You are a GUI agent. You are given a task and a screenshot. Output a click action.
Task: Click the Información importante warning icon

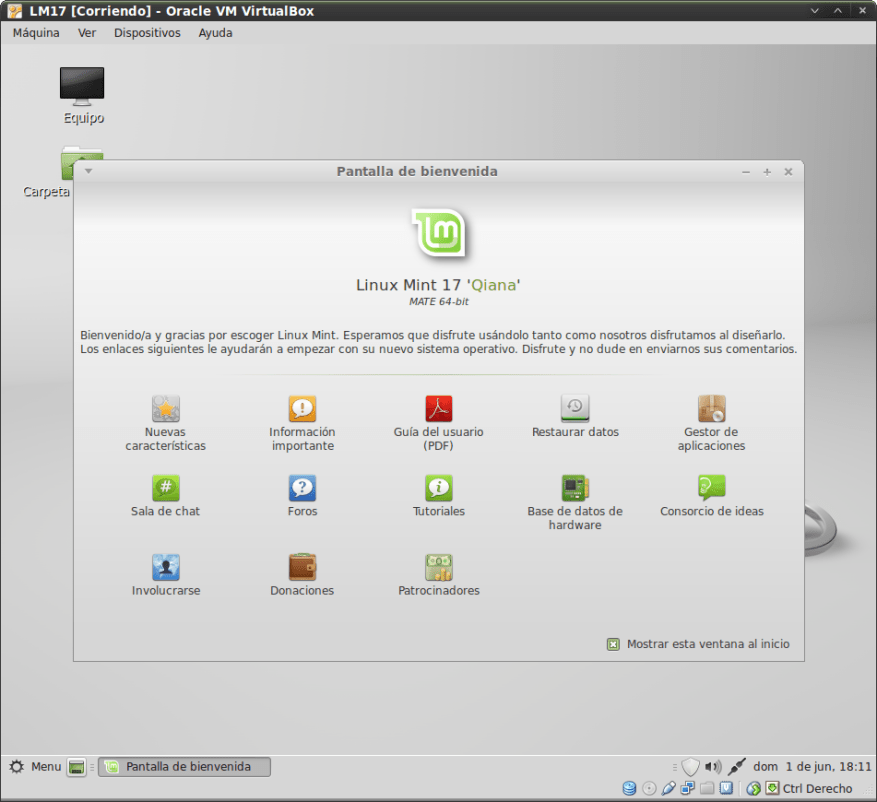tap(302, 408)
